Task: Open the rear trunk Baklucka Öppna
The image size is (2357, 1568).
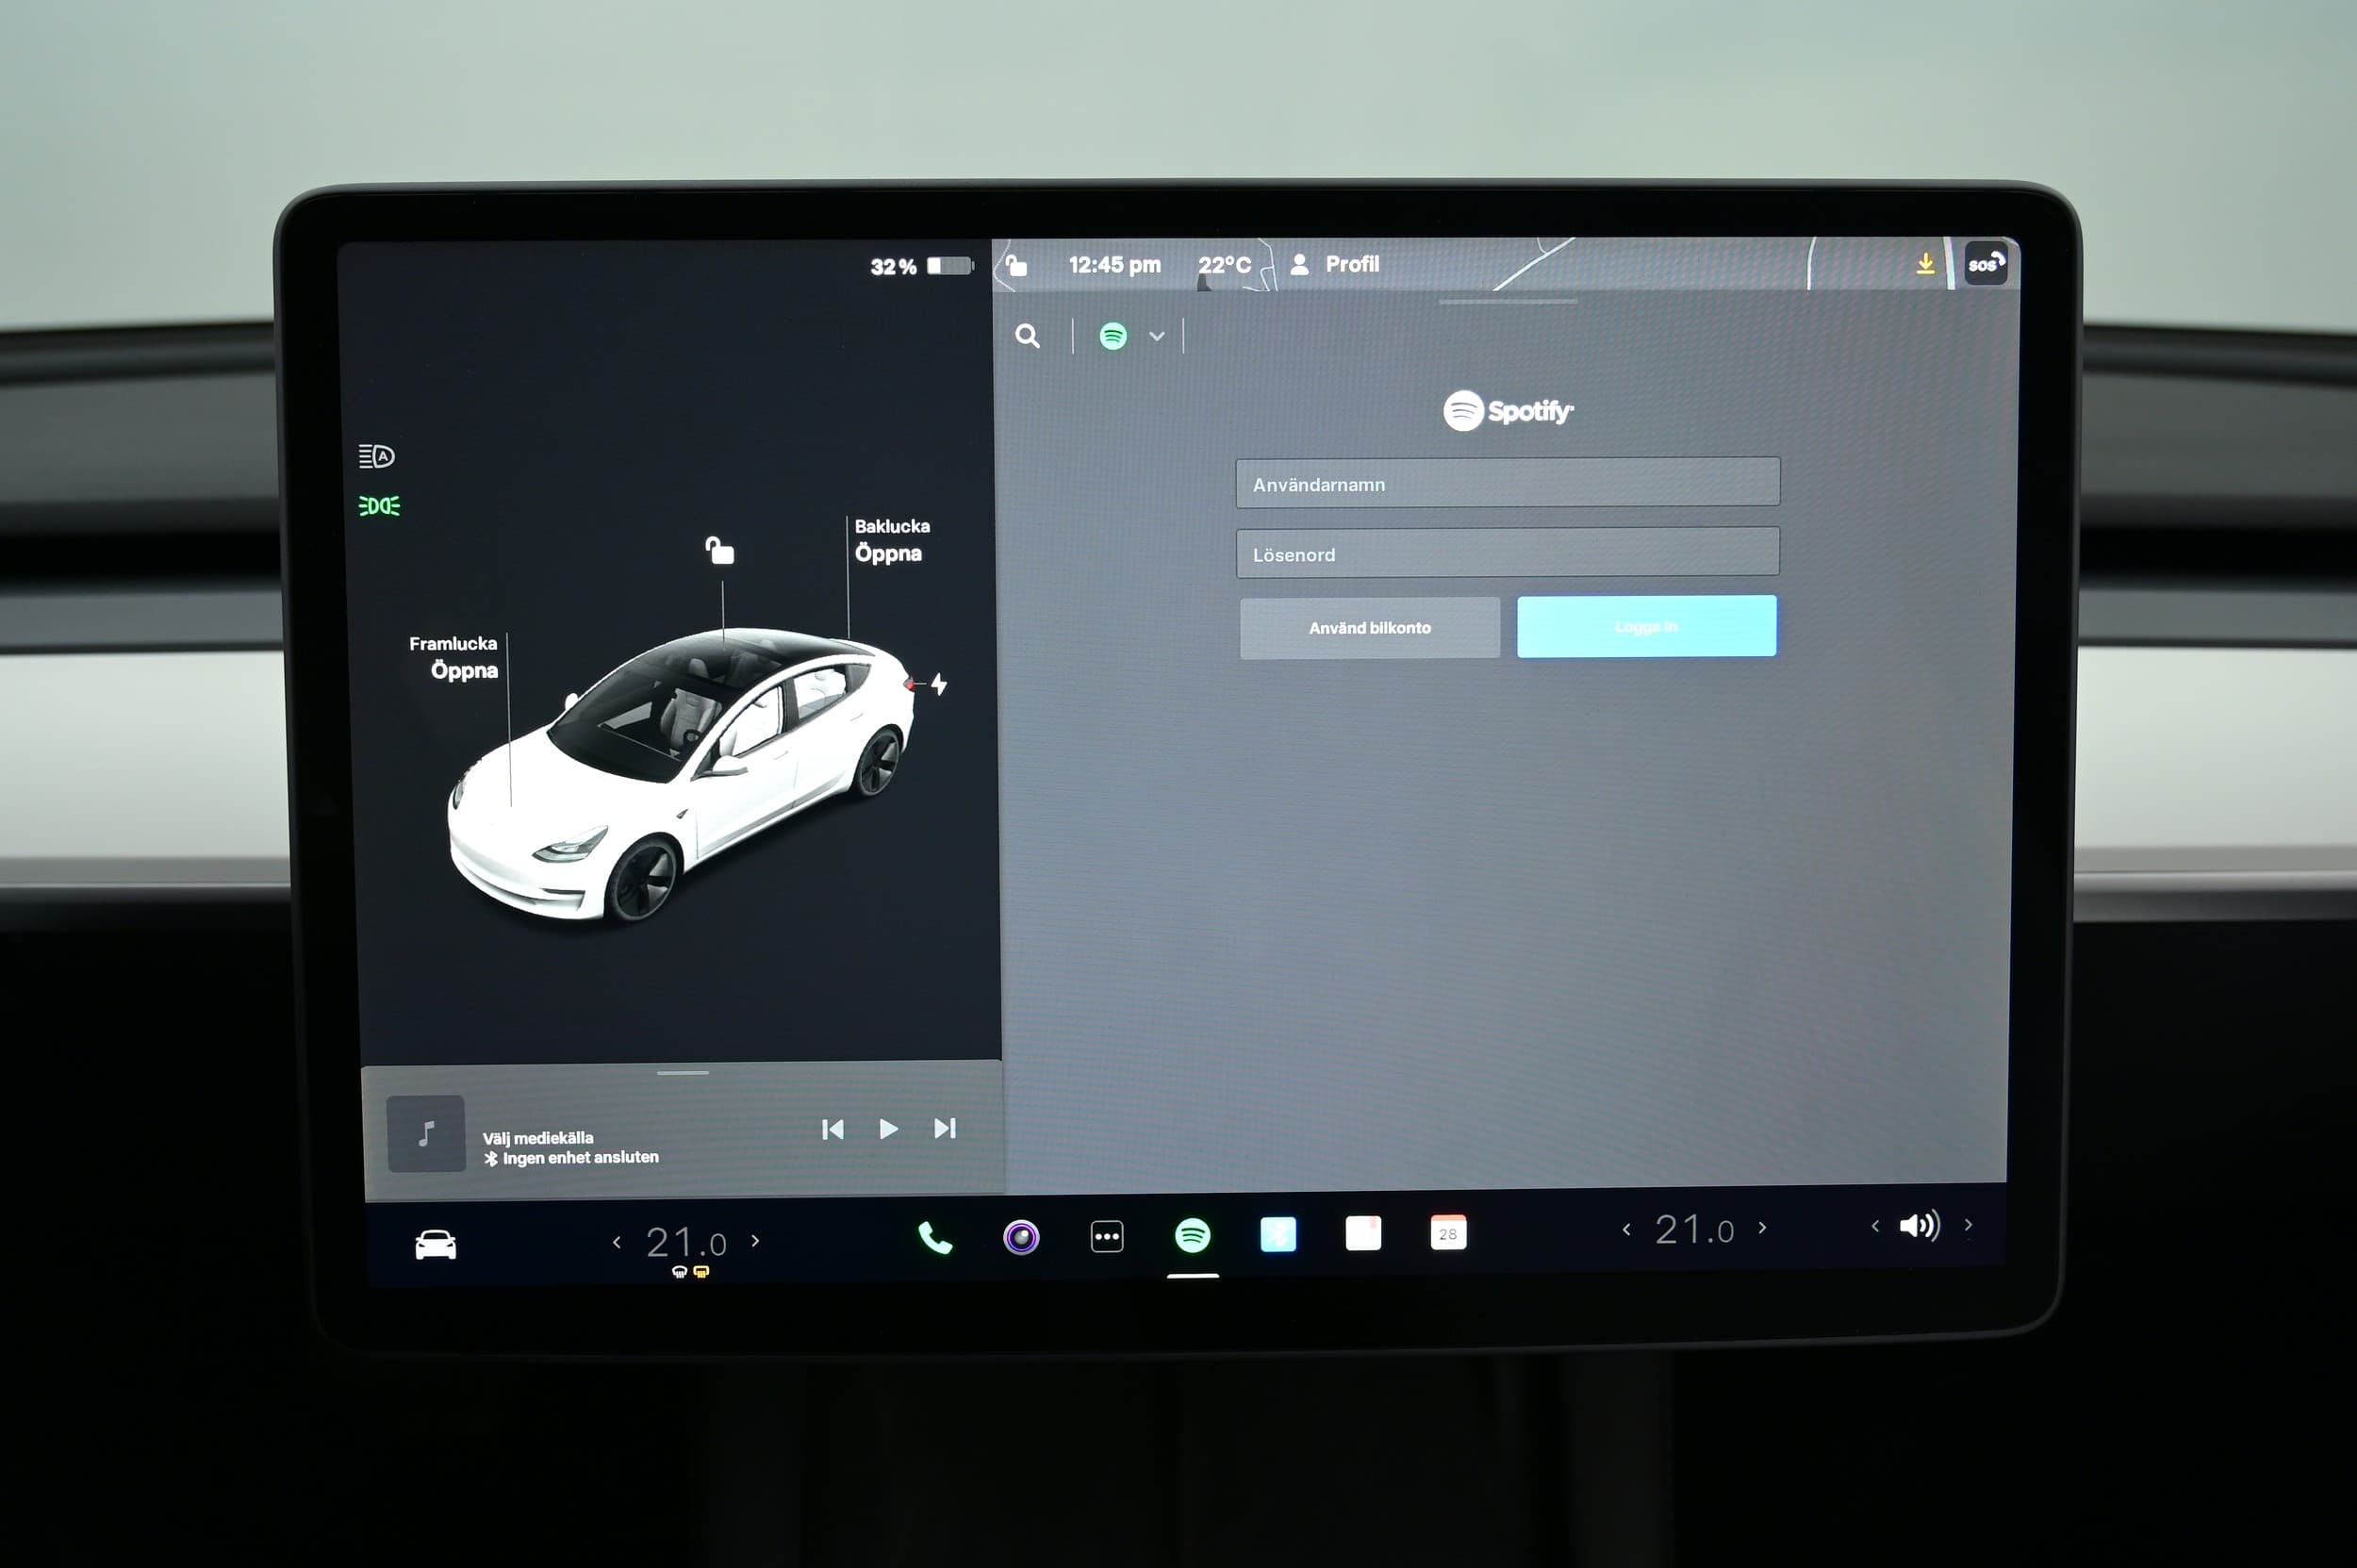Action: pos(892,540)
